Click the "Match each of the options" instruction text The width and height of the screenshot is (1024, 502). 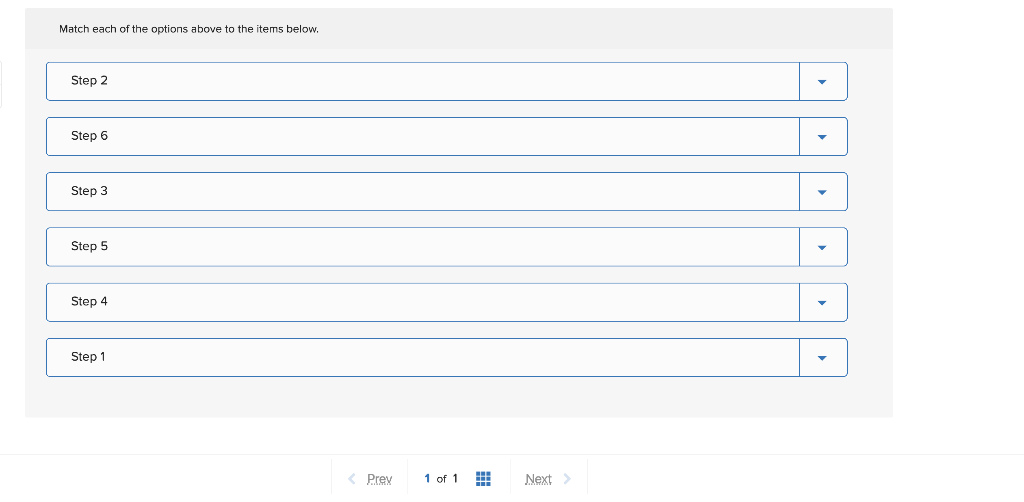point(189,29)
